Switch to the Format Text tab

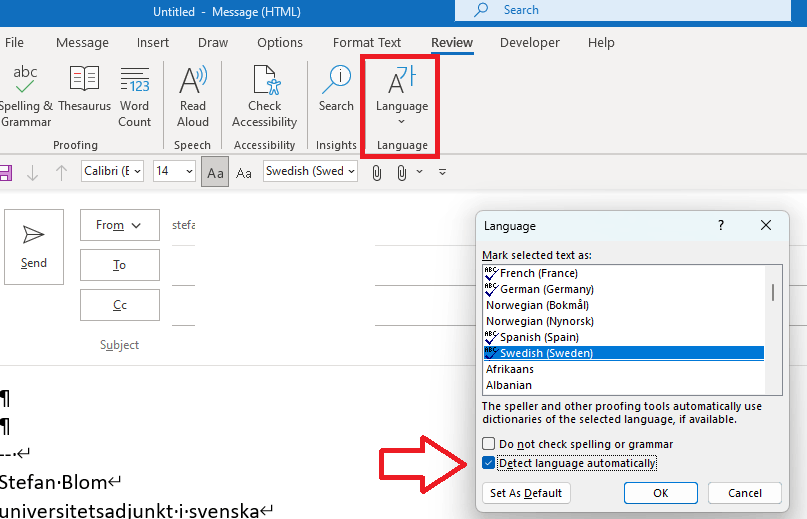366,43
